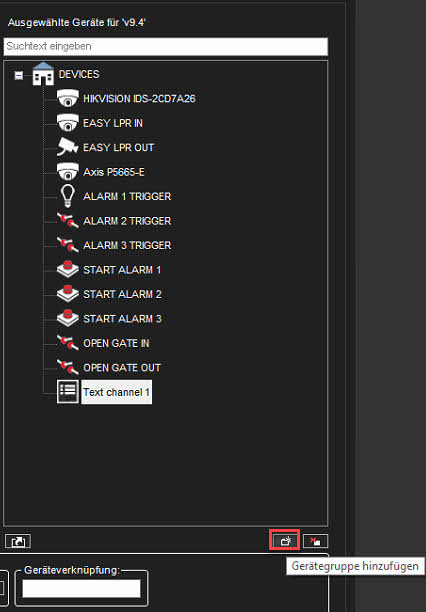The image size is (426, 612).
Task: Select START ALARM 2 item
Action: click(x=122, y=294)
